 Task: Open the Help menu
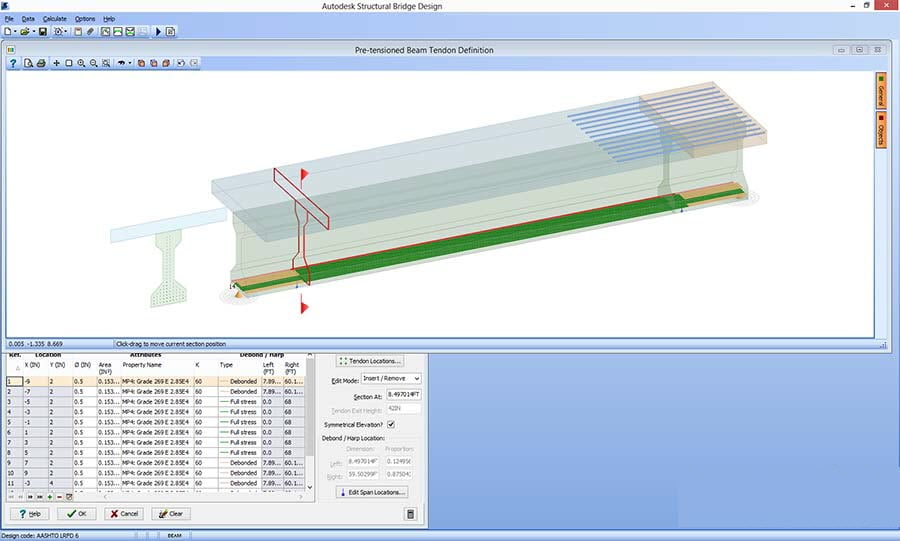(109, 19)
